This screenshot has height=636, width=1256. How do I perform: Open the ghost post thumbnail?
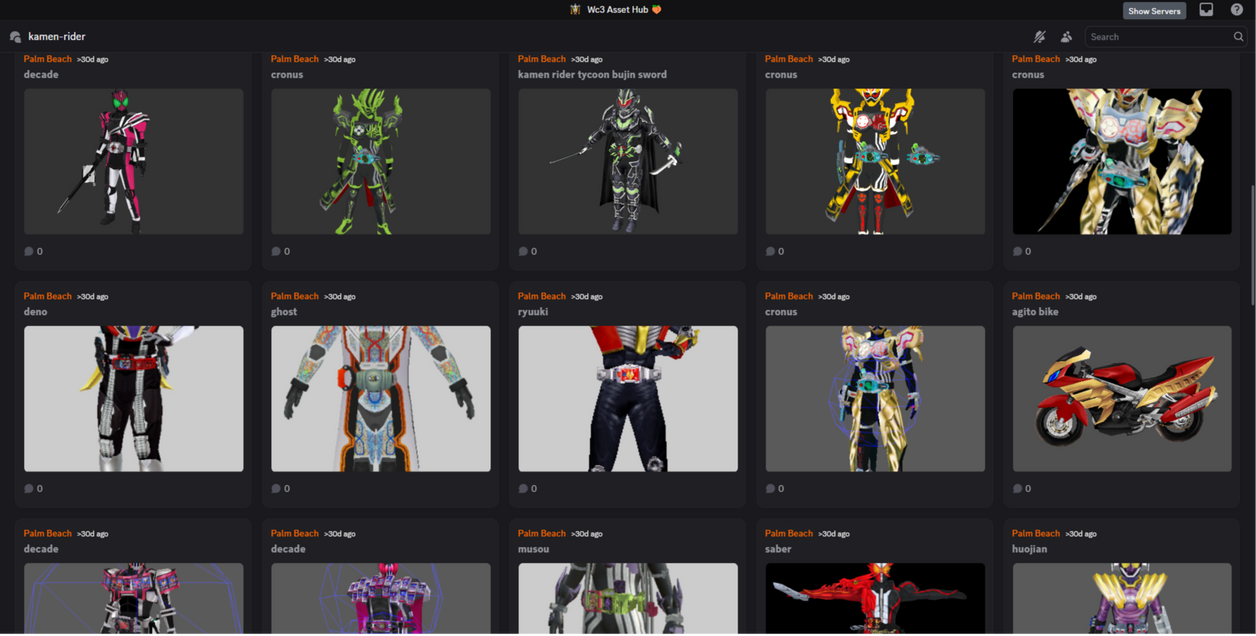pos(381,399)
